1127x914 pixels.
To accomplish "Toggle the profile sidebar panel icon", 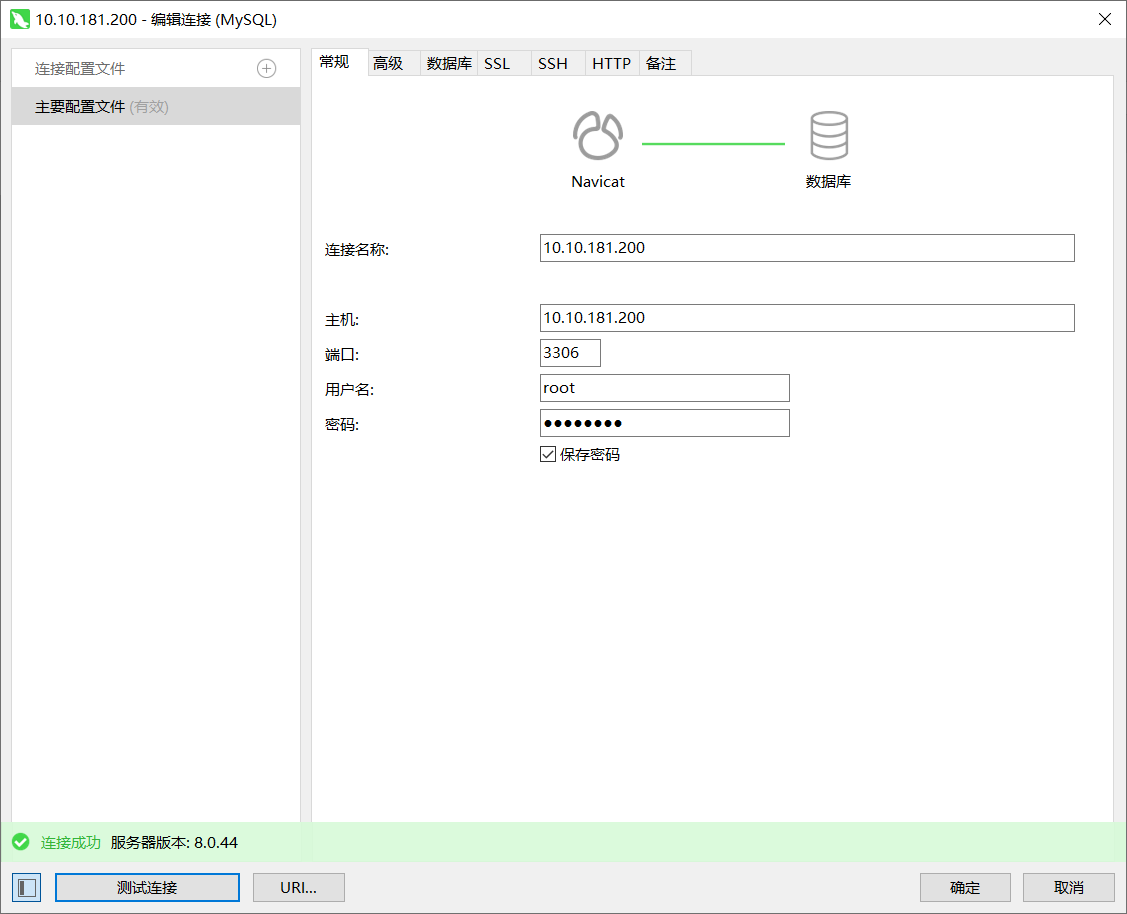I will point(27,887).
